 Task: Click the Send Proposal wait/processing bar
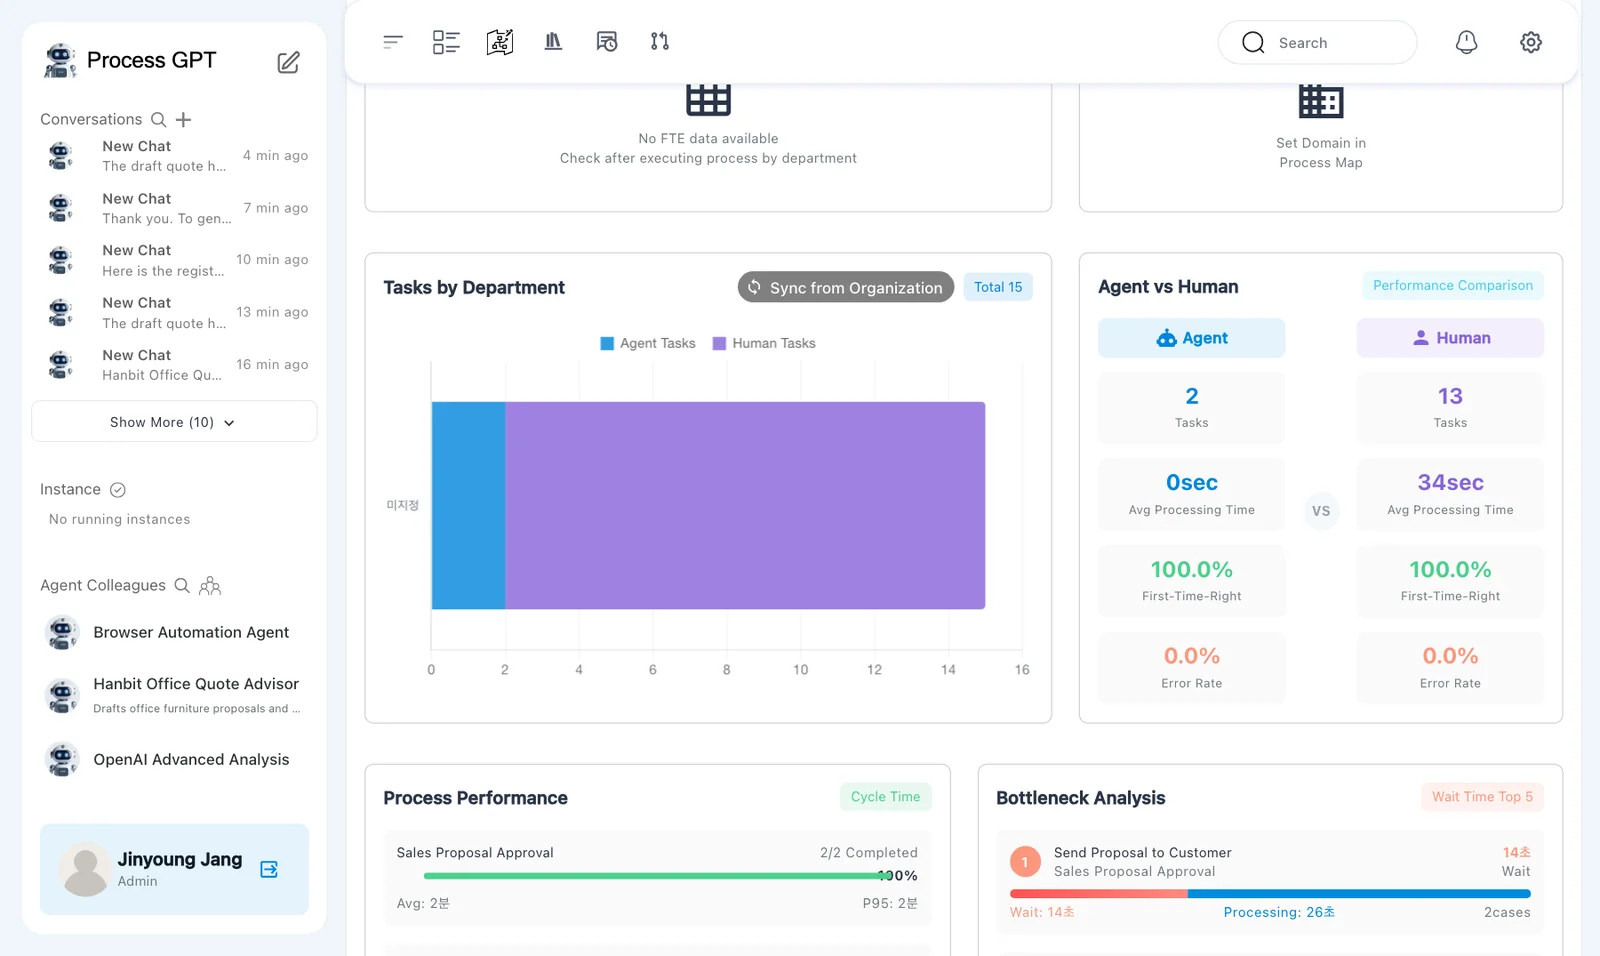coord(1270,894)
